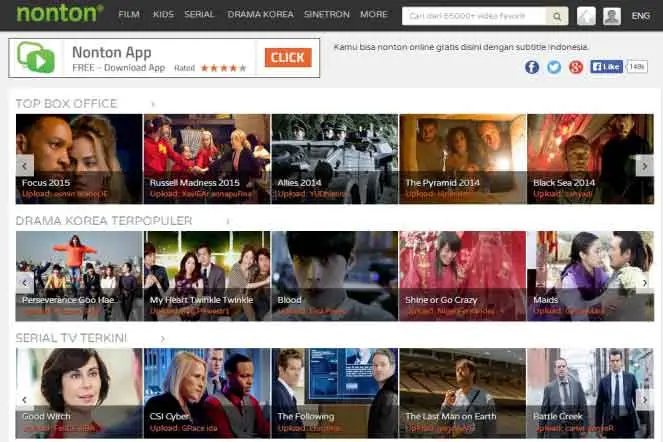Open Allies 2014 thumbnail
Screen dimensions: 663x442
pyautogui.click(x=335, y=159)
